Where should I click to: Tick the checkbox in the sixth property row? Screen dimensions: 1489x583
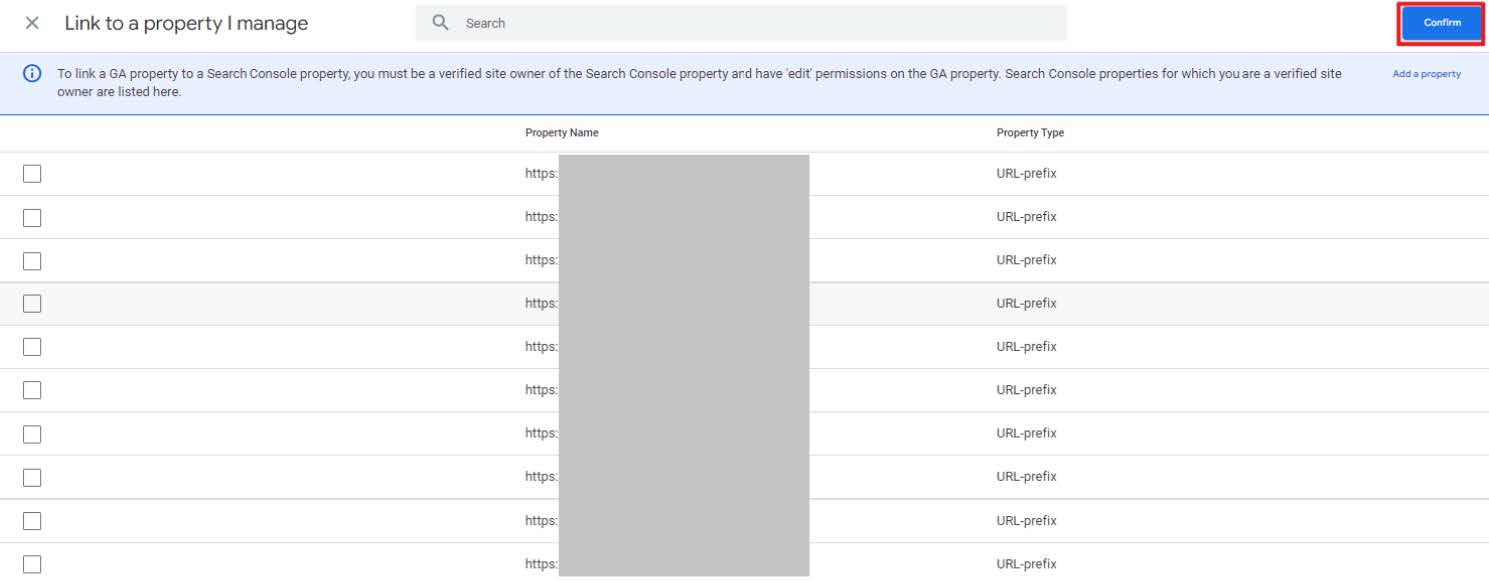pos(32,390)
